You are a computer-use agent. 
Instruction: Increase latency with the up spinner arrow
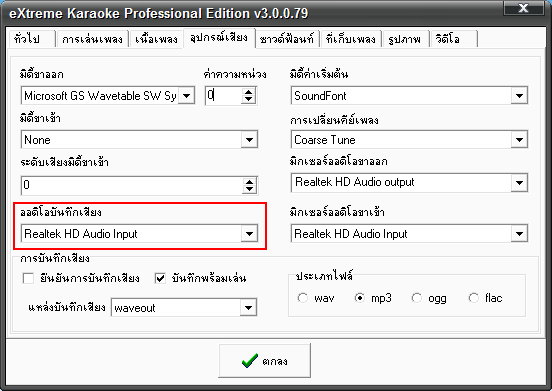249,92
